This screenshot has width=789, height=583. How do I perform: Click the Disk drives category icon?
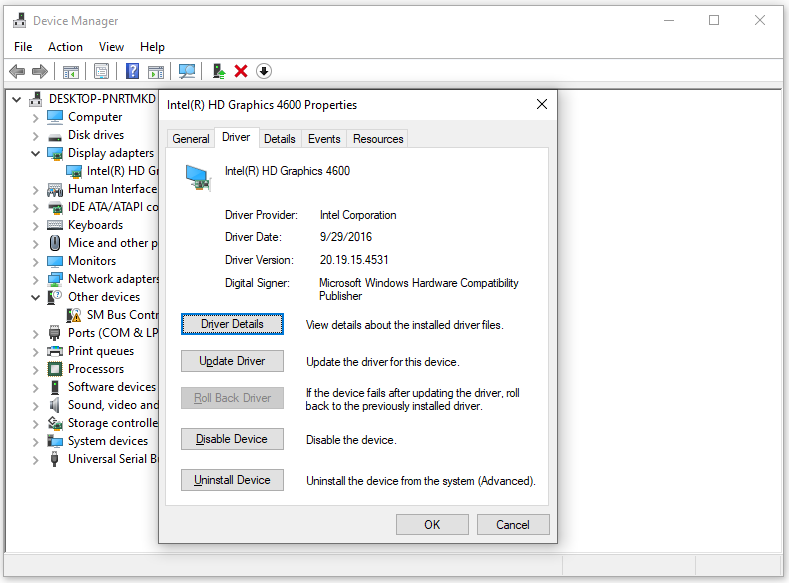[x=54, y=136]
